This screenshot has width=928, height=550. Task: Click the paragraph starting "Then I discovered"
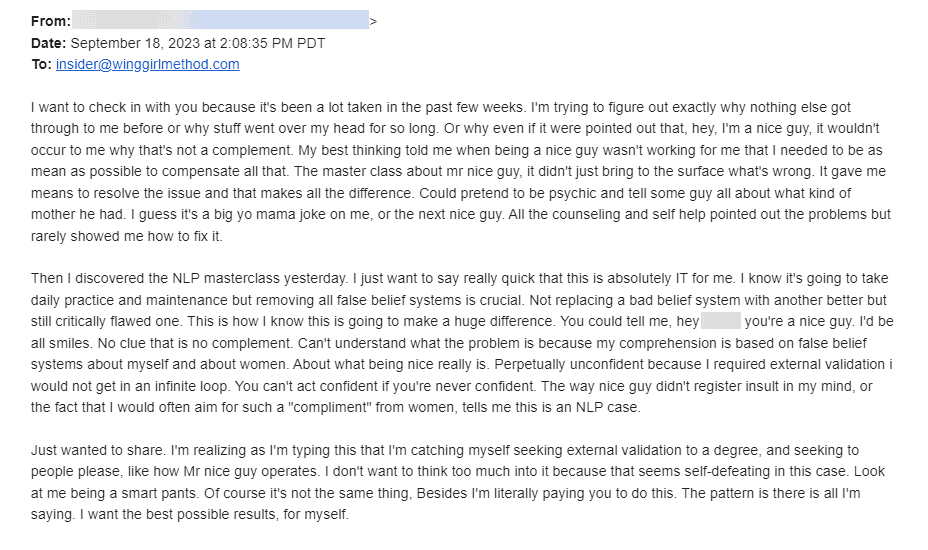click(x=462, y=343)
